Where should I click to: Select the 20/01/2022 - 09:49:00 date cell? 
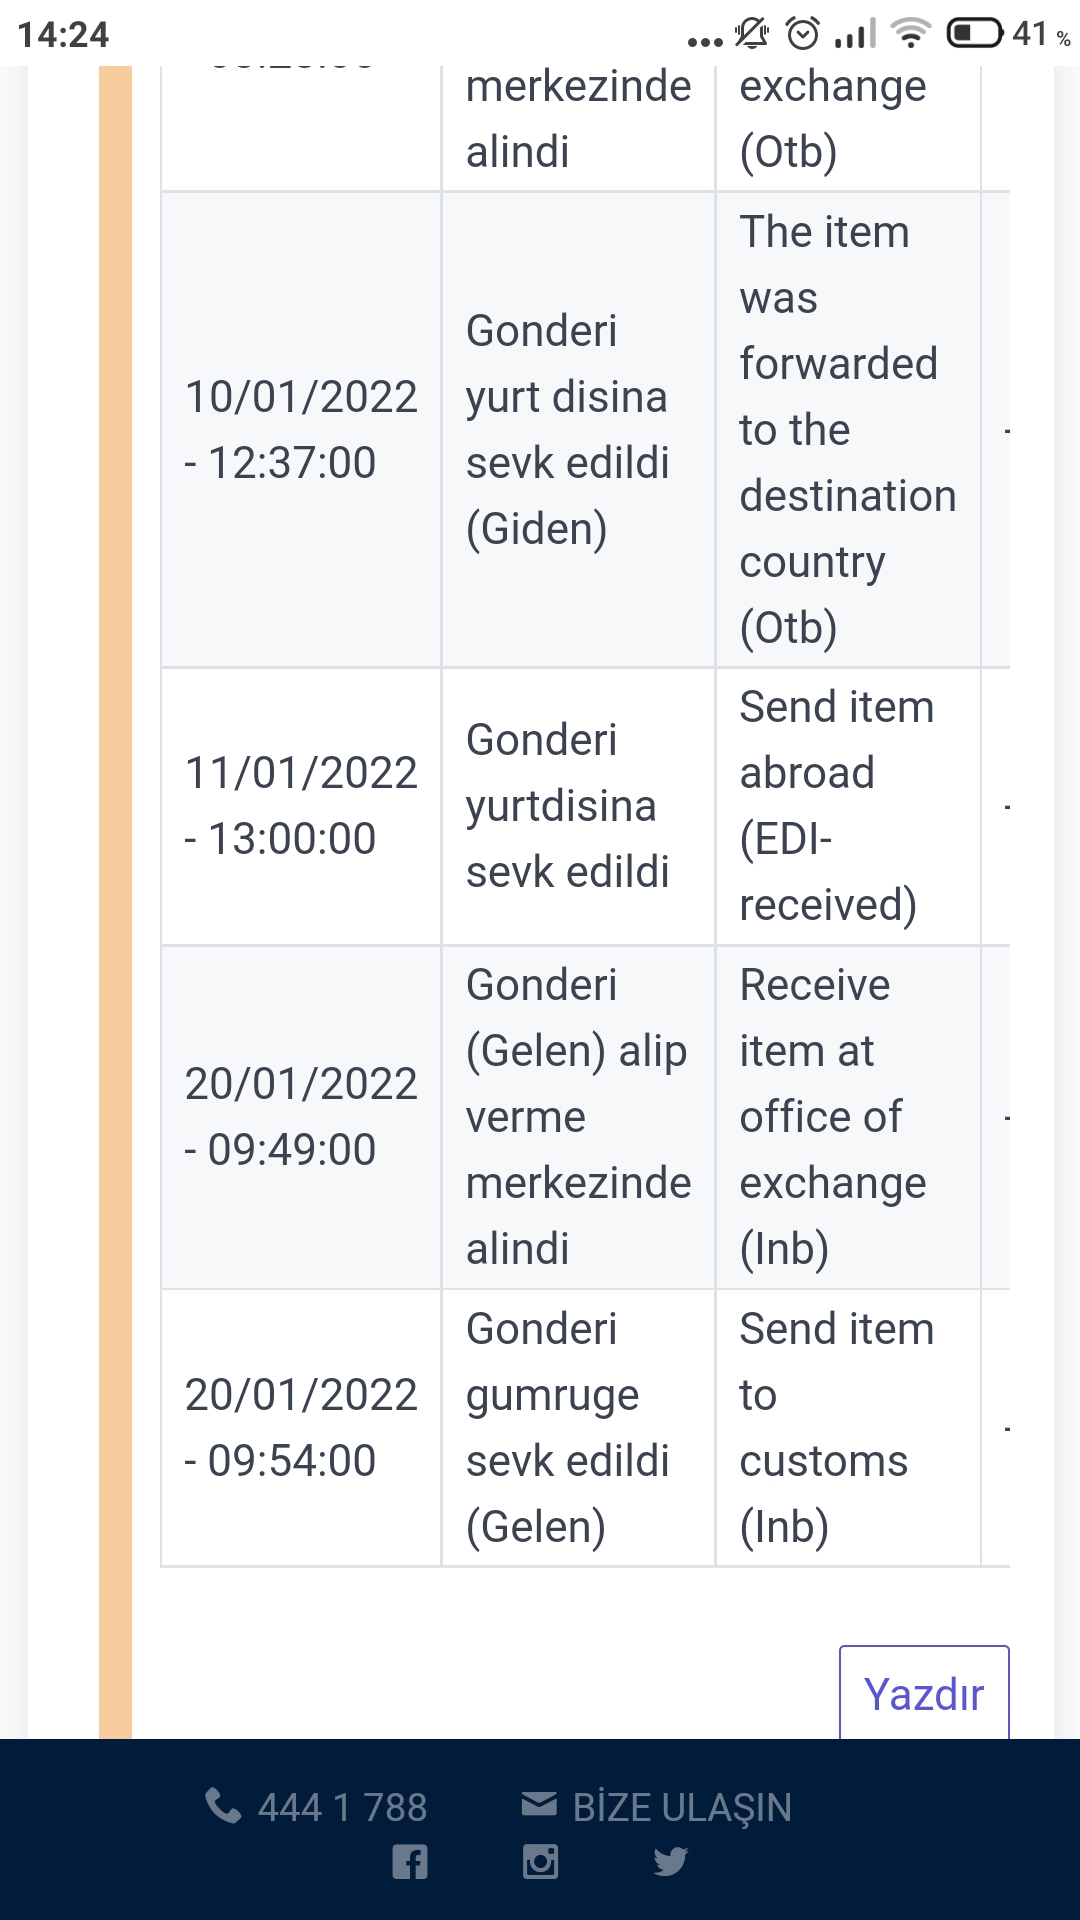pos(301,1117)
